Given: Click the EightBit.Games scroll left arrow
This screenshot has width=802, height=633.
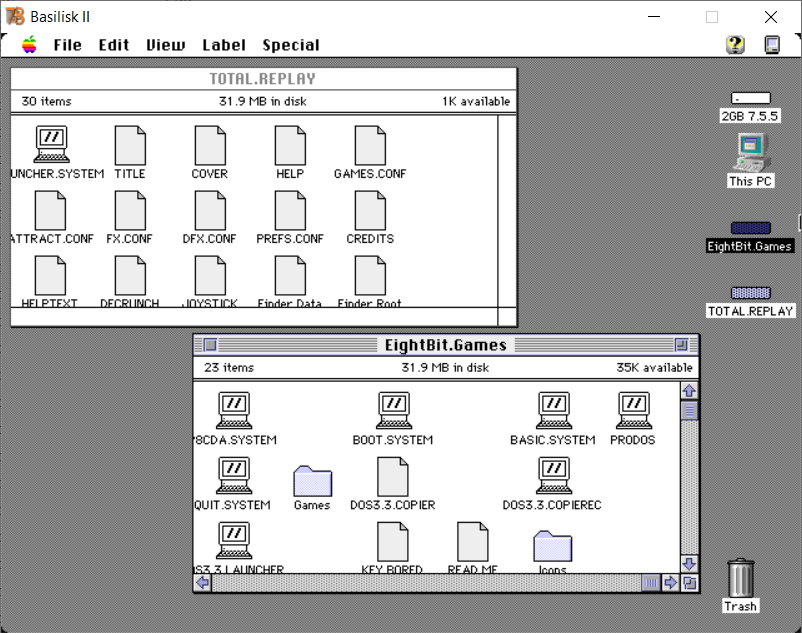Looking at the screenshot, I should click(x=203, y=582).
